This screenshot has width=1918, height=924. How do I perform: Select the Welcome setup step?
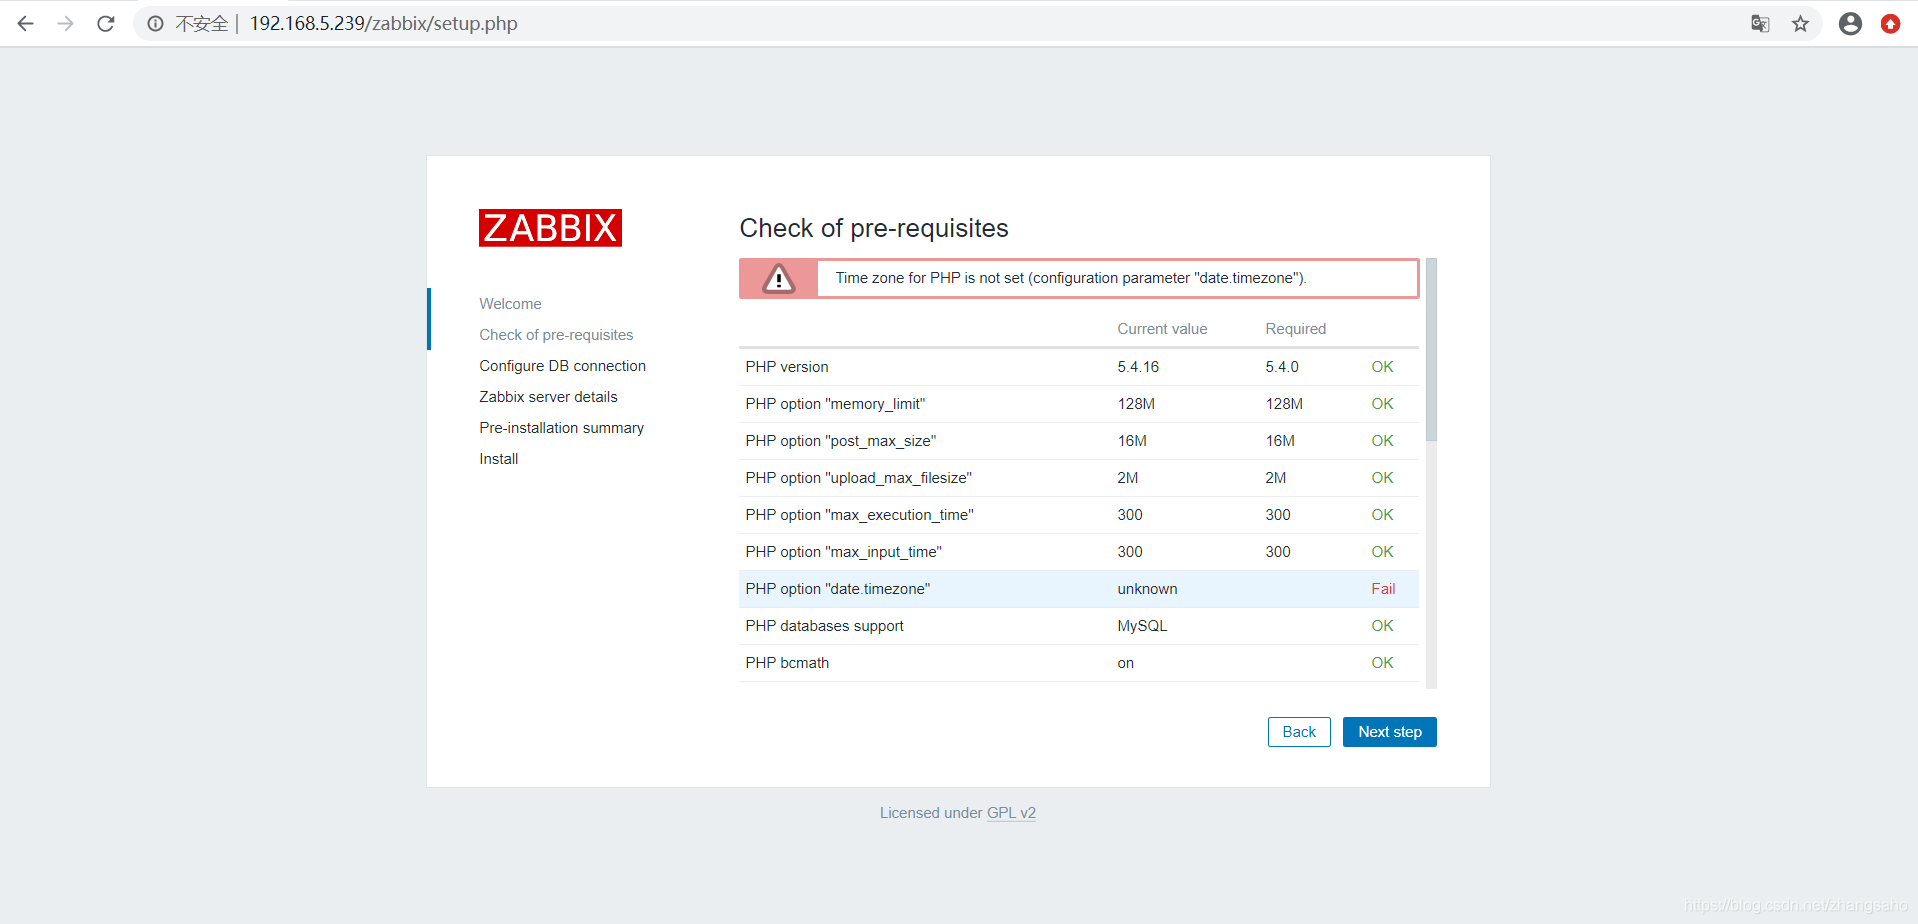(x=510, y=304)
